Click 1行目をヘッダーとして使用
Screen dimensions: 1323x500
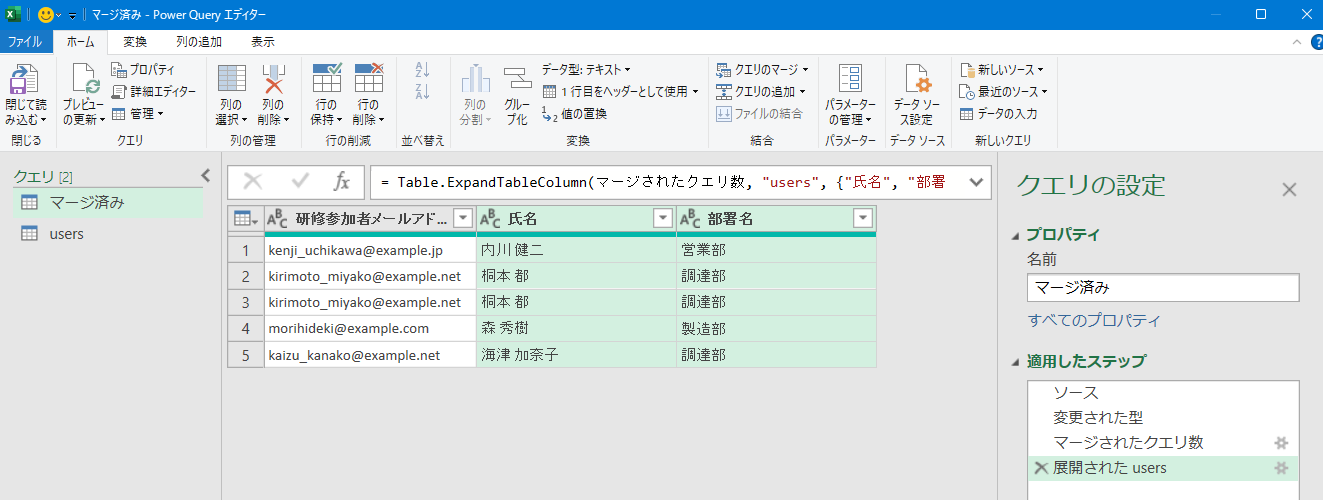(620, 91)
